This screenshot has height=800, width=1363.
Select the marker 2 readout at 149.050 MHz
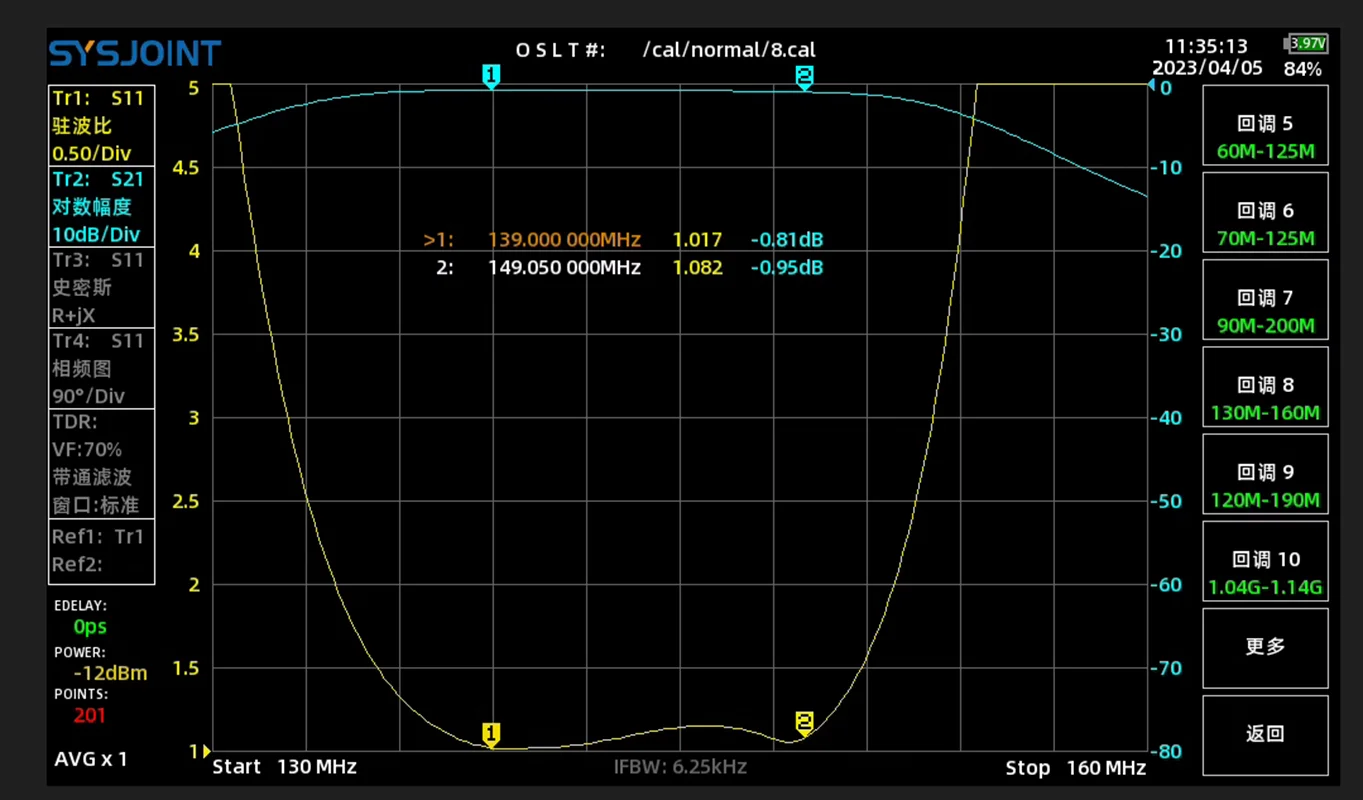(x=629, y=268)
